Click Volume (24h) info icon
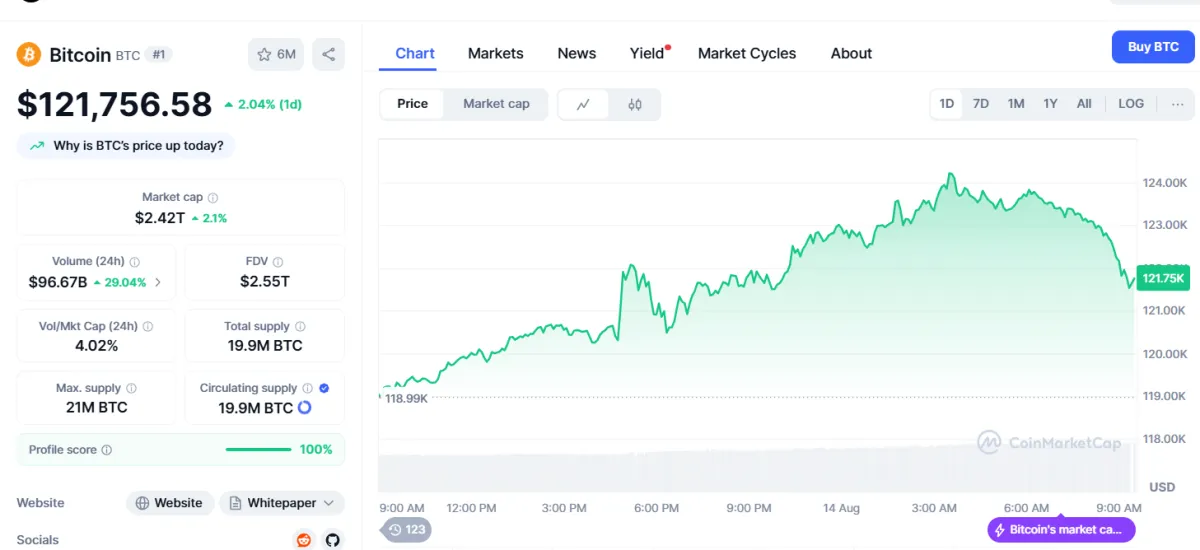This screenshot has height=550, width=1200. (x=135, y=262)
